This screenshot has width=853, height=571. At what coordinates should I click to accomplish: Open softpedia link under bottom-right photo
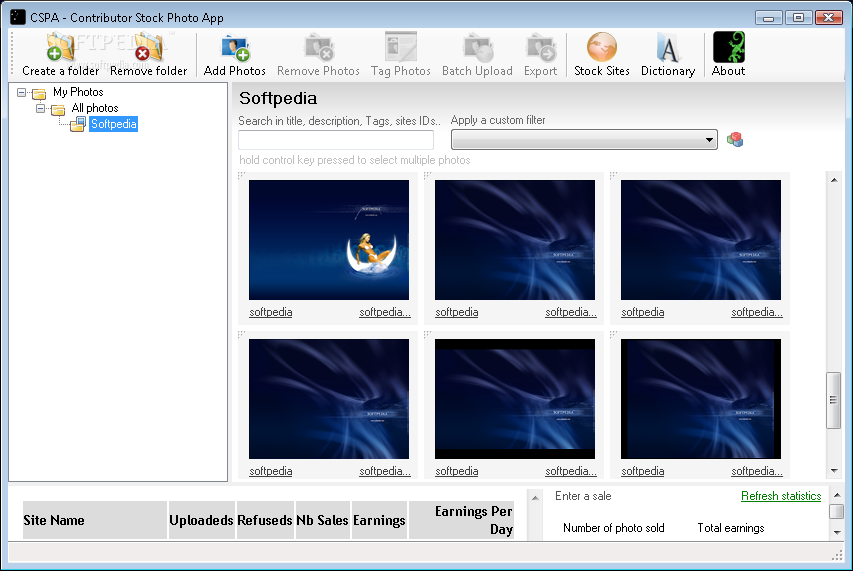tap(642, 471)
